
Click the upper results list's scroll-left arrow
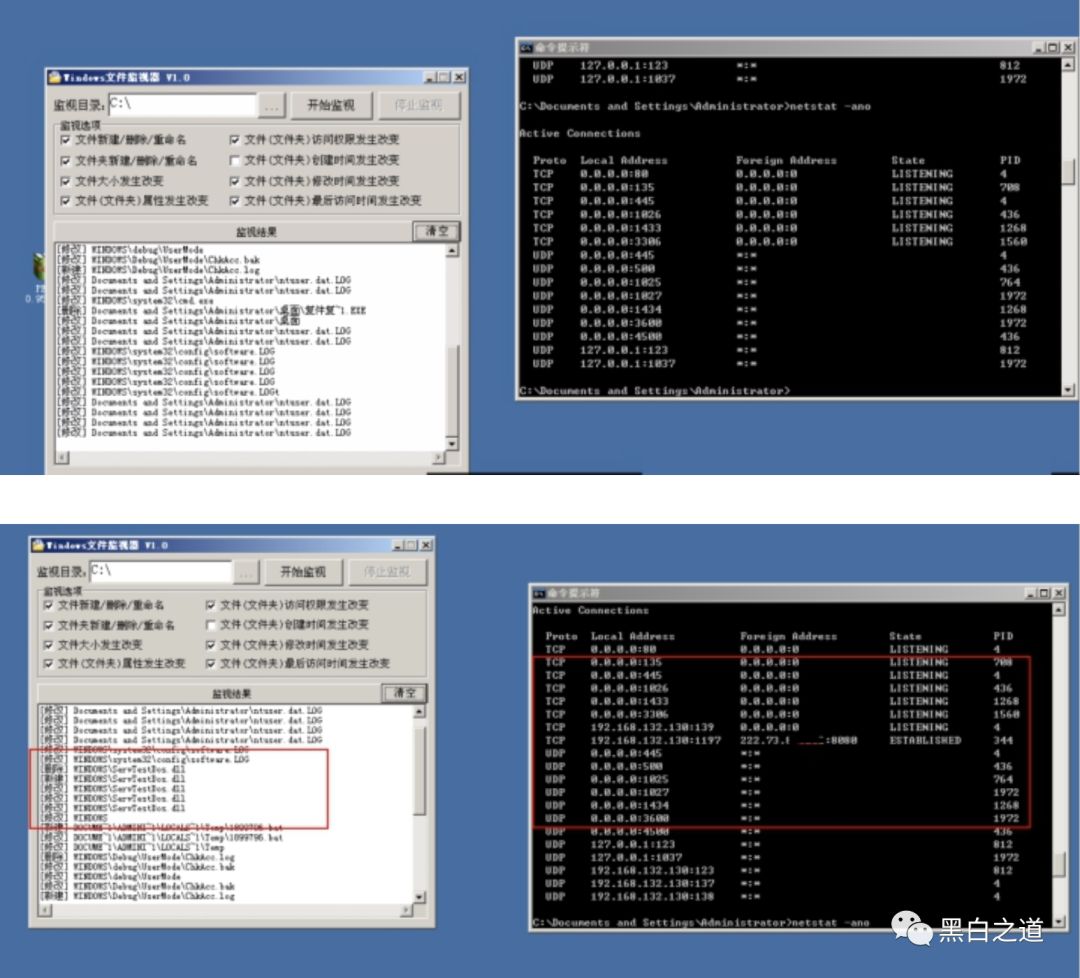pos(62,457)
